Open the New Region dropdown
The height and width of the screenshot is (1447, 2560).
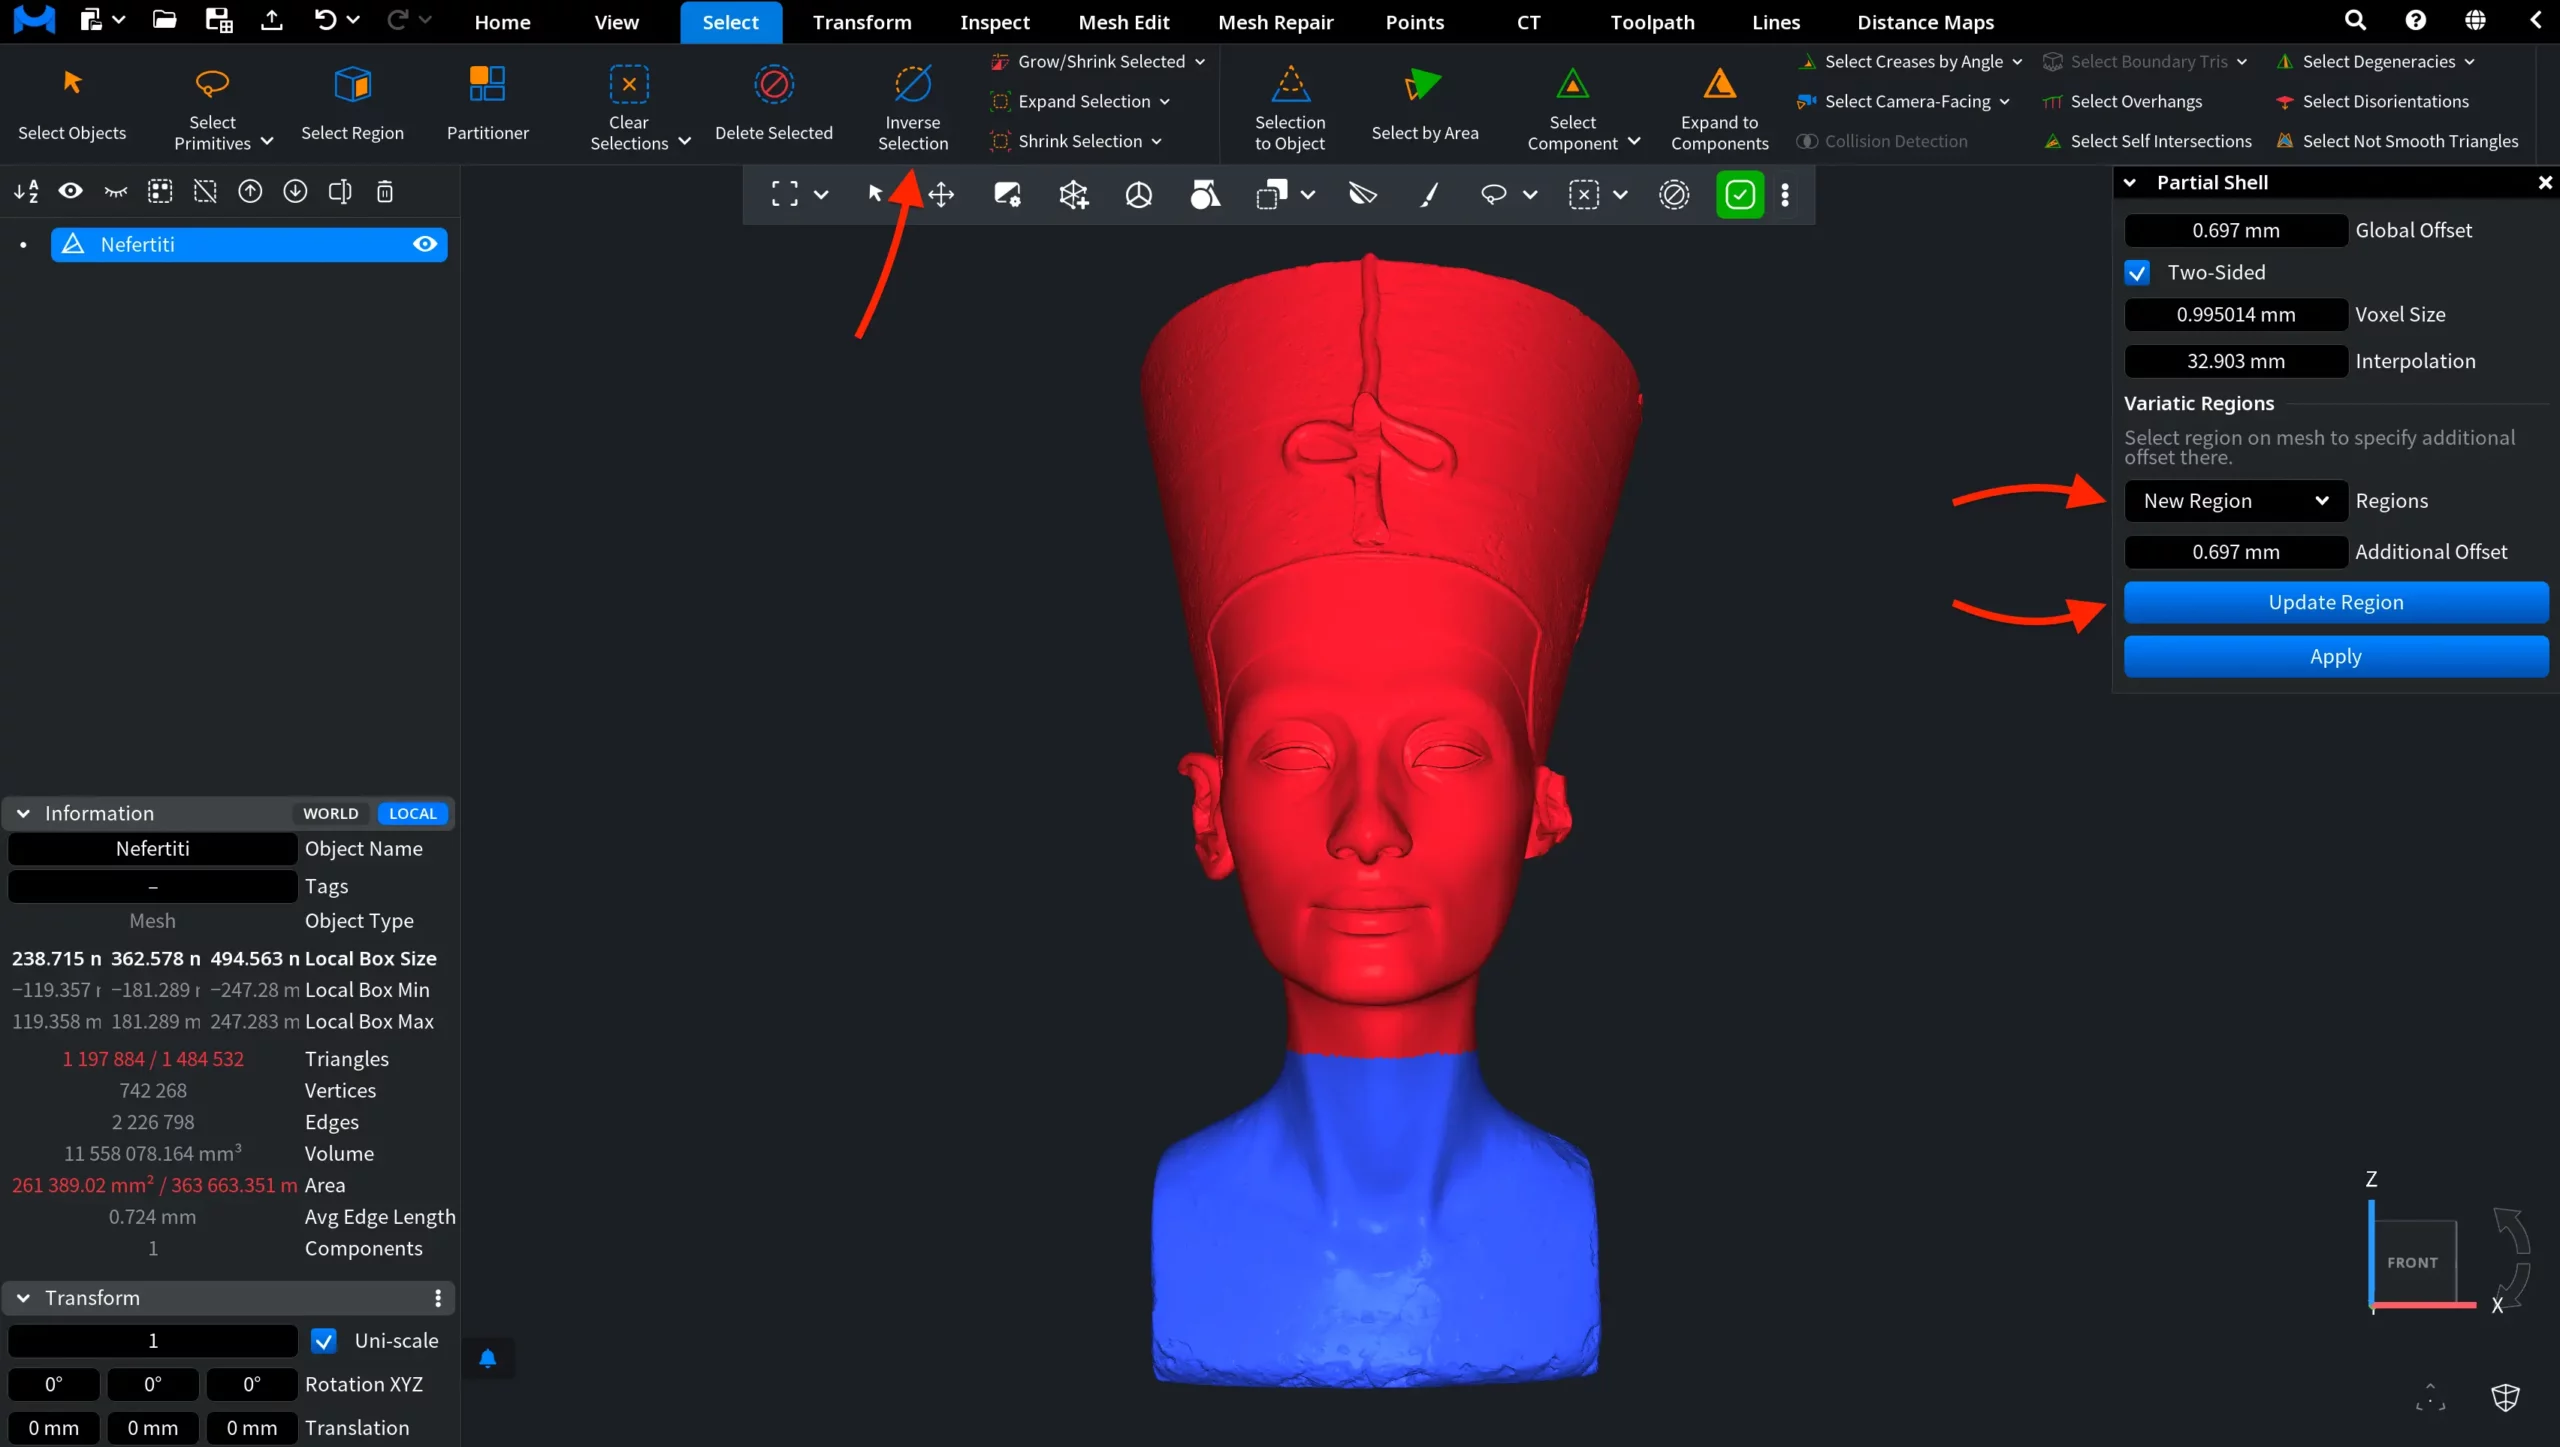2235,501
